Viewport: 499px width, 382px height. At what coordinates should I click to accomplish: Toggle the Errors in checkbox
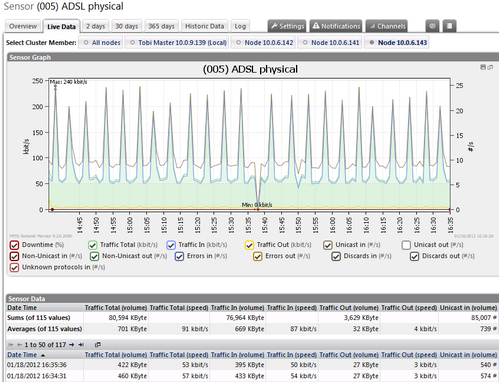tap(179, 256)
